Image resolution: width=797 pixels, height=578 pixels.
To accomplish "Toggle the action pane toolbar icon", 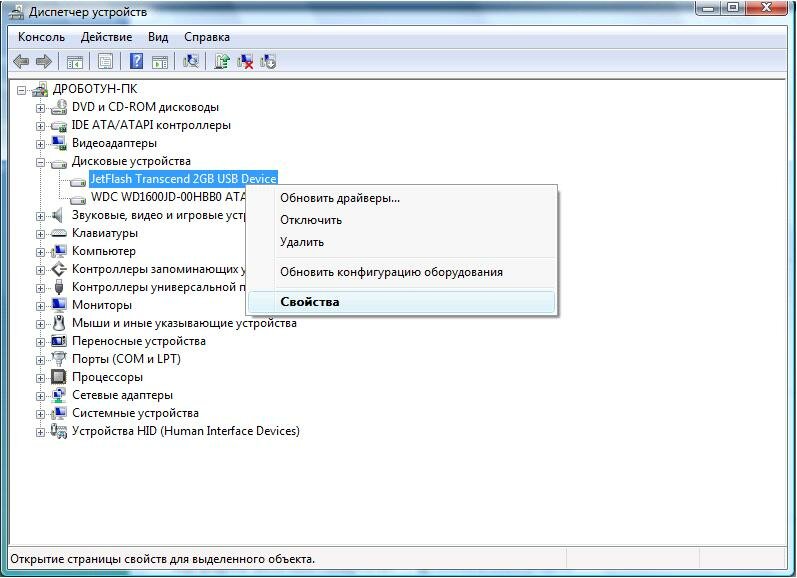I will pos(160,62).
